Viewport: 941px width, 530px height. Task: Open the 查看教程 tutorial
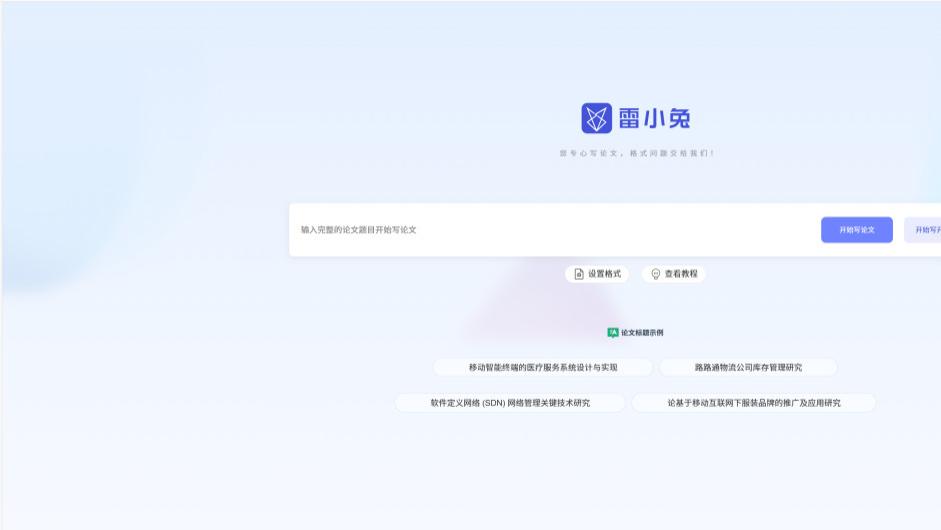coord(674,274)
